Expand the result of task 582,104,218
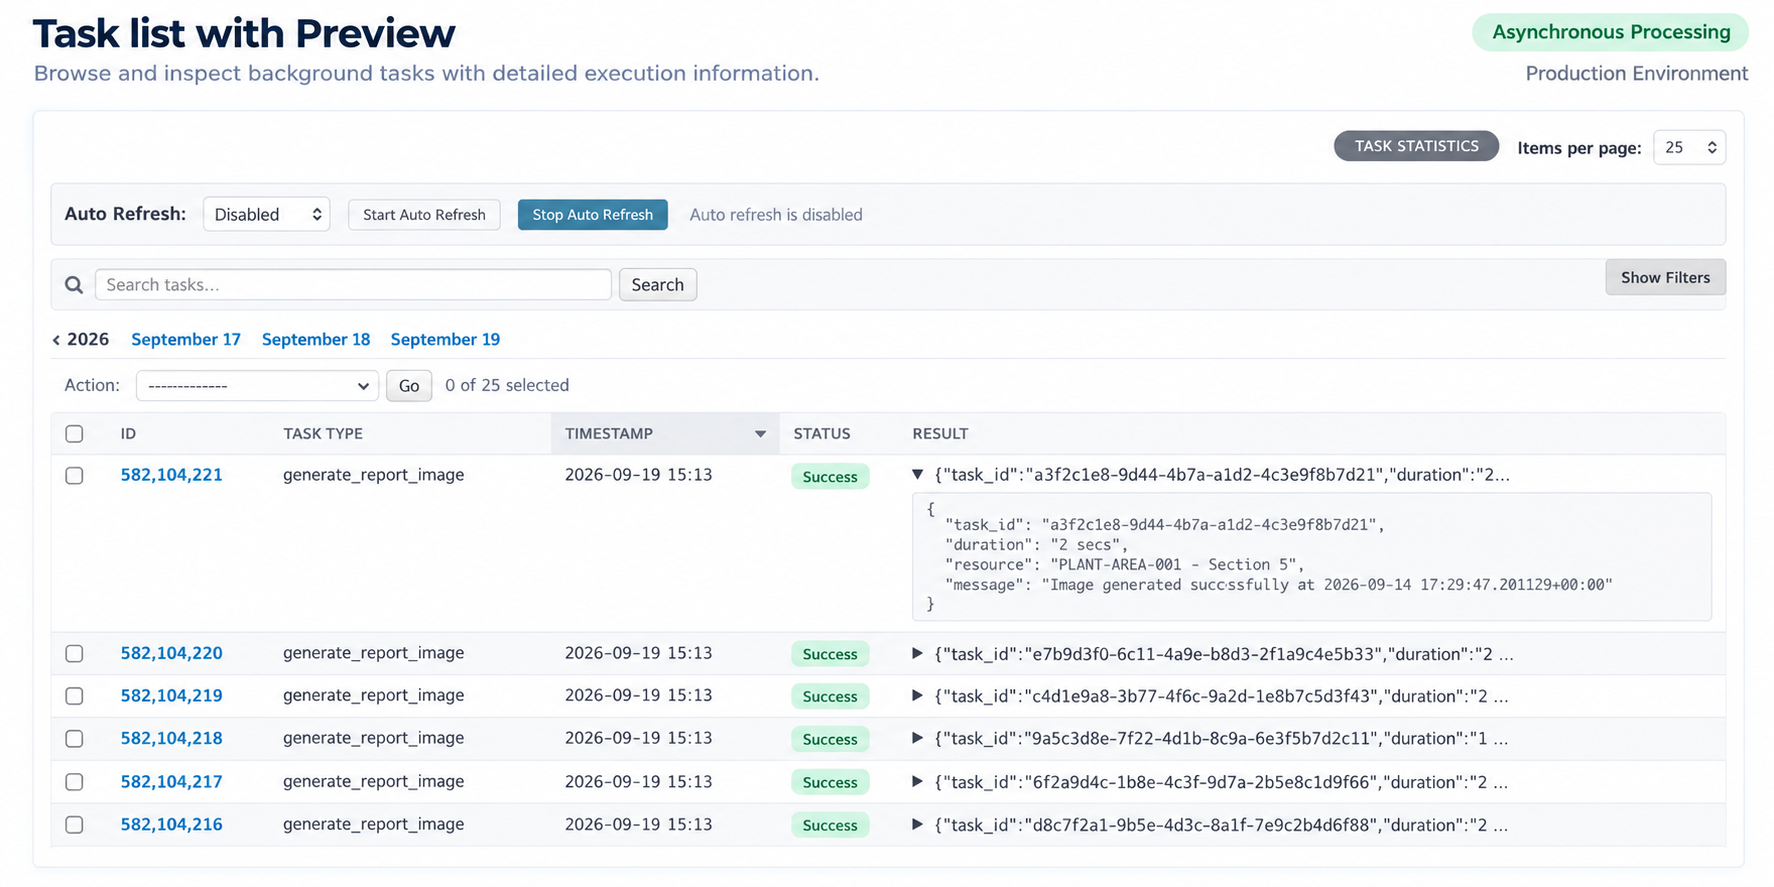The height and width of the screenshot is (887, 1774). click(x=917, y=738)
